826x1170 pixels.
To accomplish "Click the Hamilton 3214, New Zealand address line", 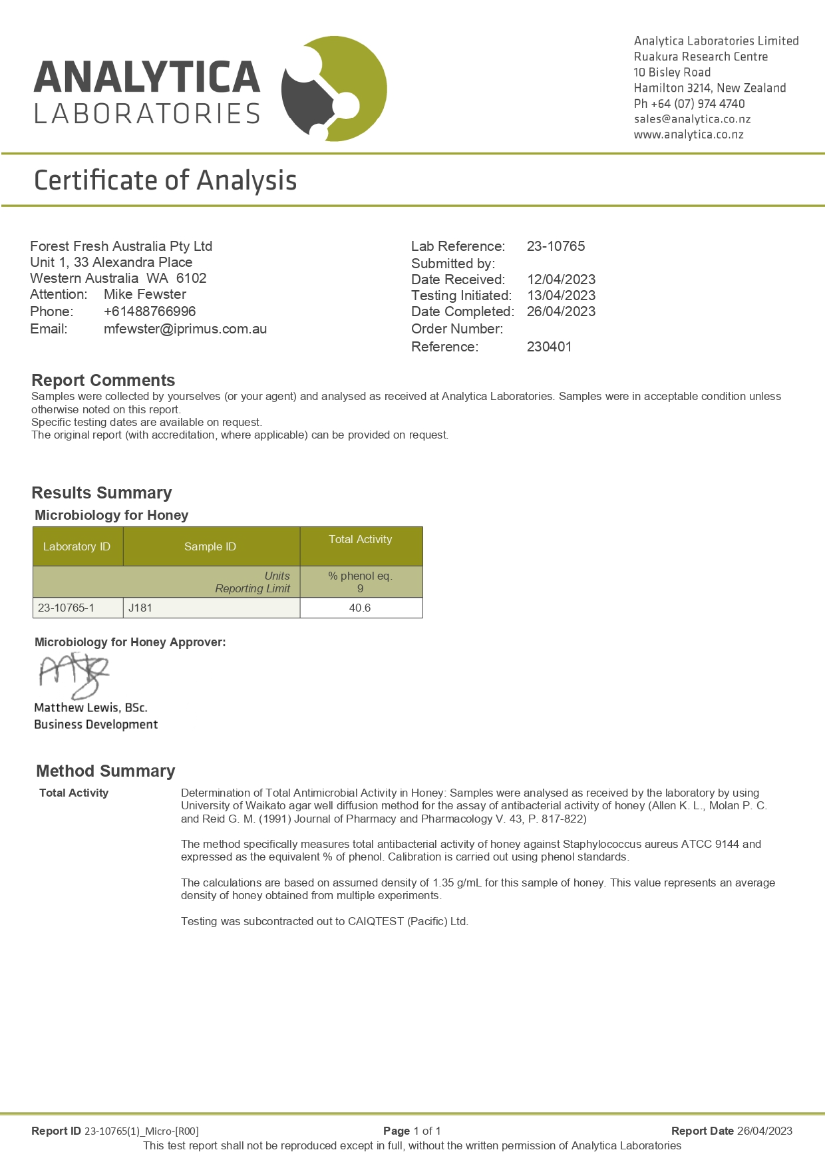I will [710, 88].
